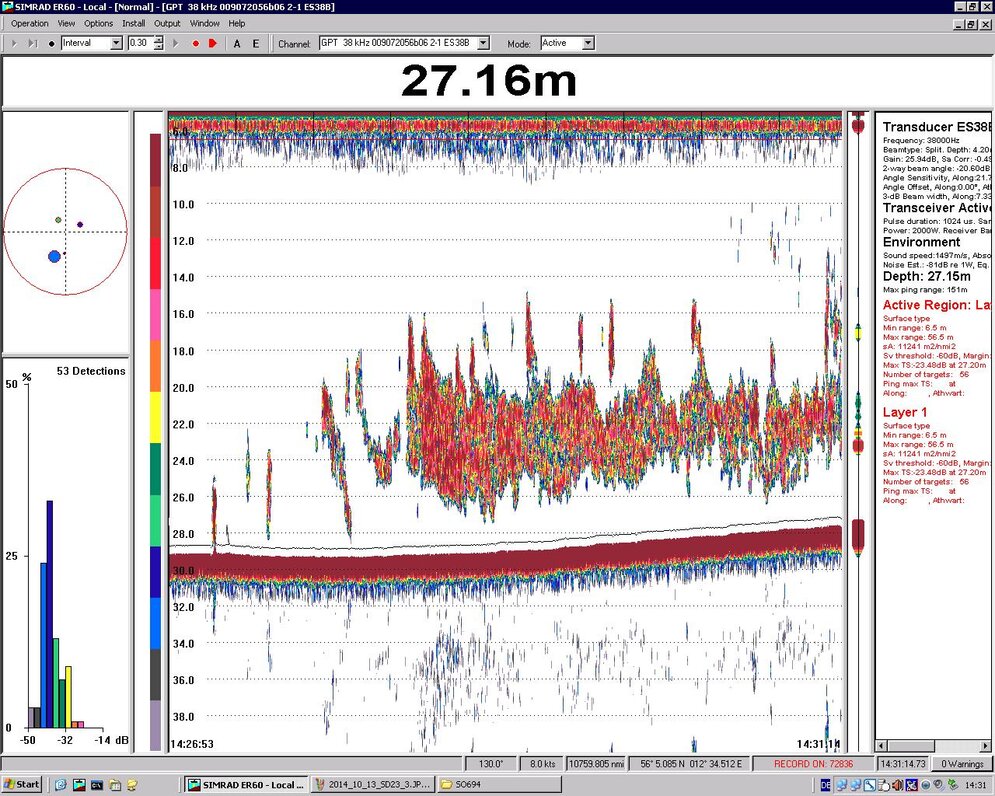Open the Interval ping mode dropdown
This screenshot has height=796, width=995.
(116, 43)
